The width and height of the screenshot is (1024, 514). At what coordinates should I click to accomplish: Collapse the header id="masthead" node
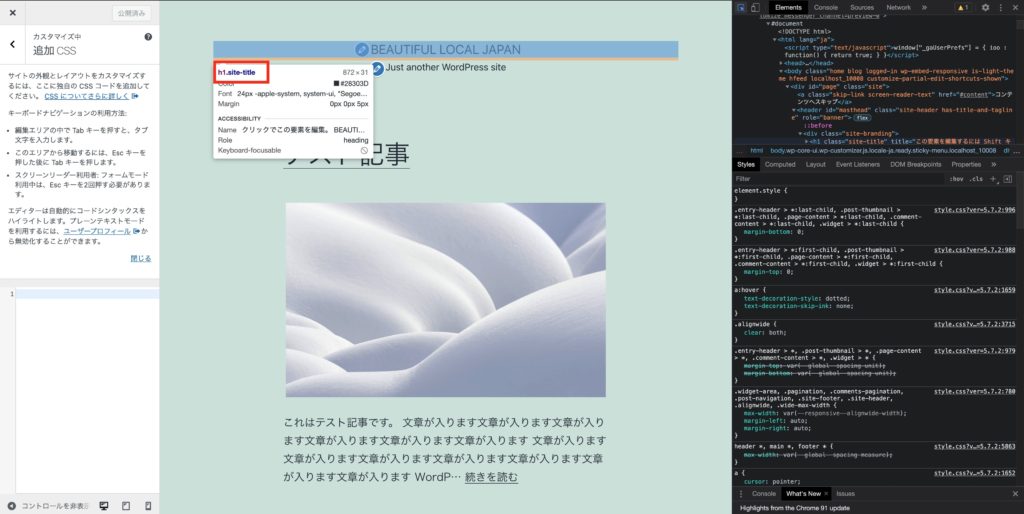pyautogui.click(x=795, y=110)
